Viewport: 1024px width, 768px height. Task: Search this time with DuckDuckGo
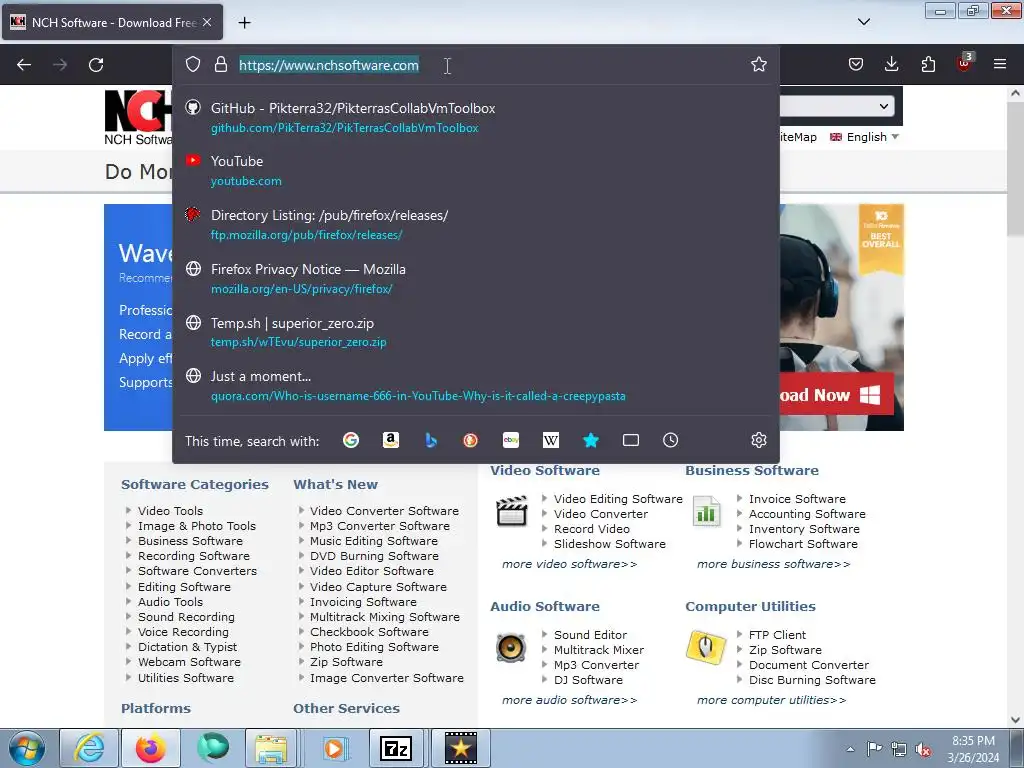(x=470, y=440)
